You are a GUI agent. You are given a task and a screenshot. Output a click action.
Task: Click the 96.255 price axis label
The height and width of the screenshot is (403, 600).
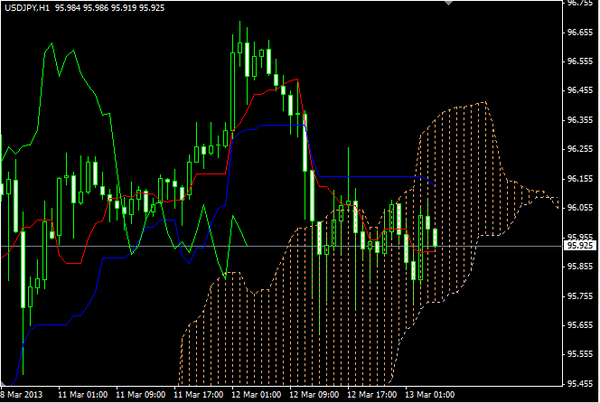(x=580, y=149)
